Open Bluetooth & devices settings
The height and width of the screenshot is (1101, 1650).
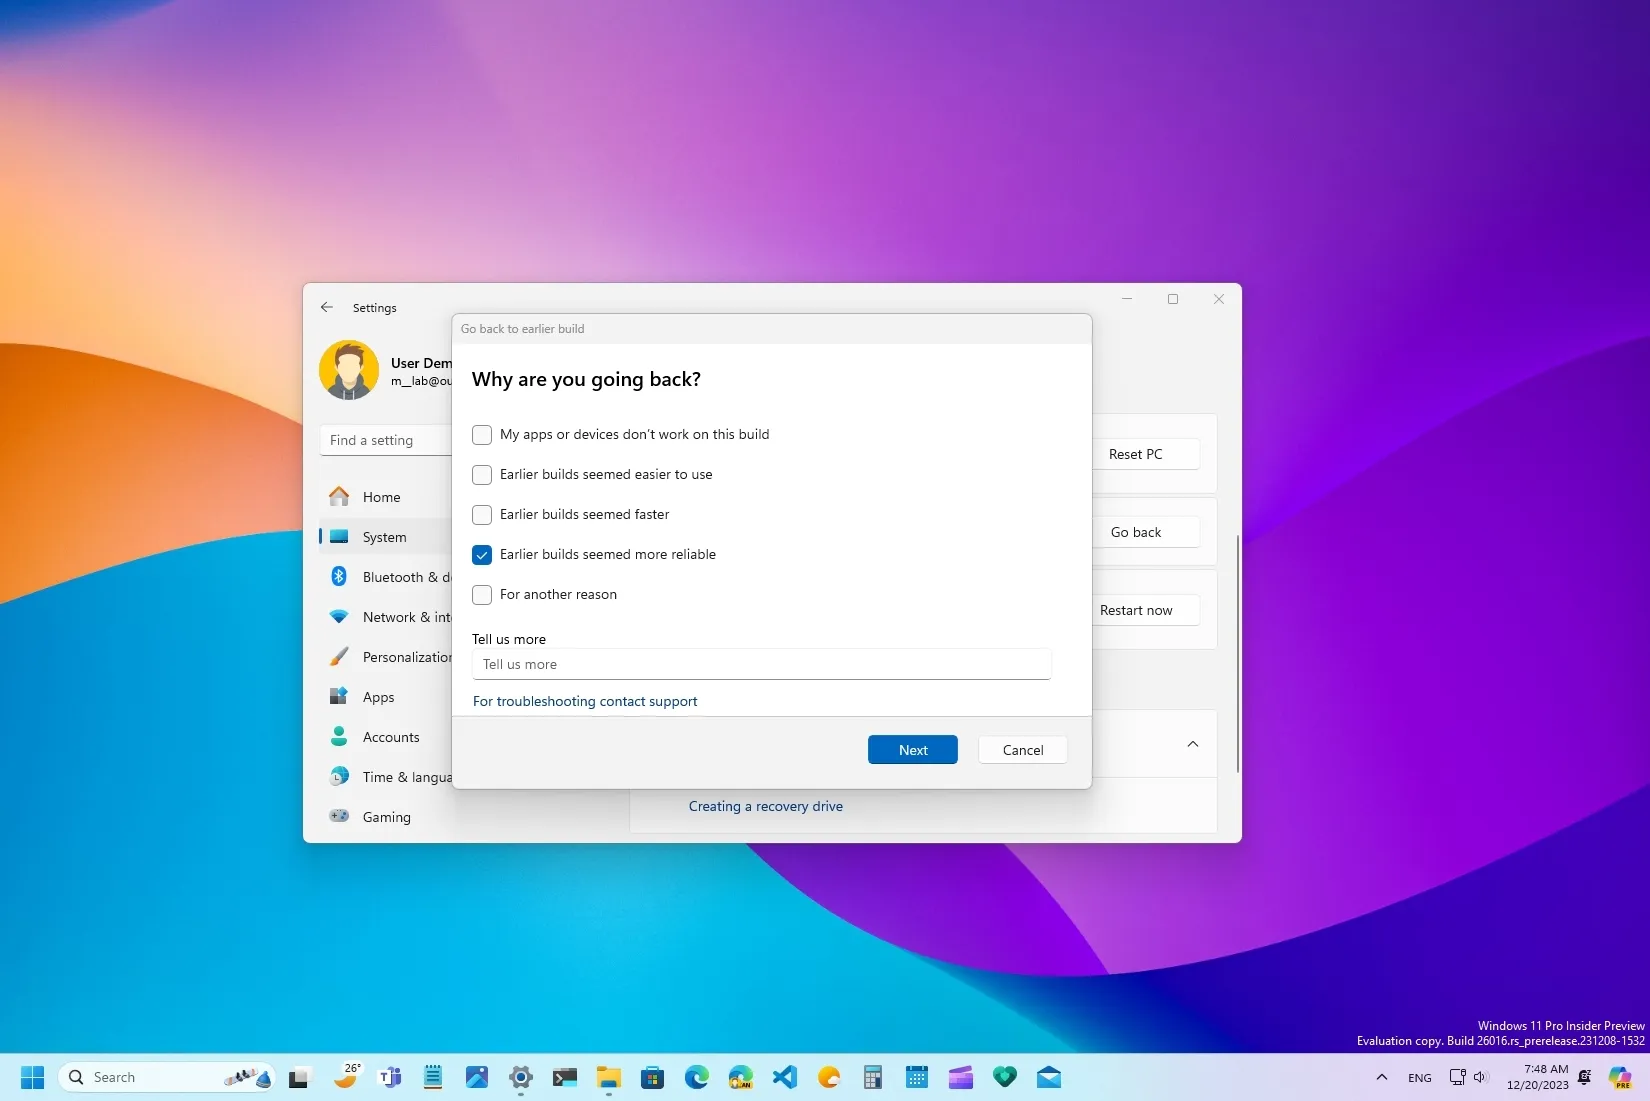(x=399, y=577)
